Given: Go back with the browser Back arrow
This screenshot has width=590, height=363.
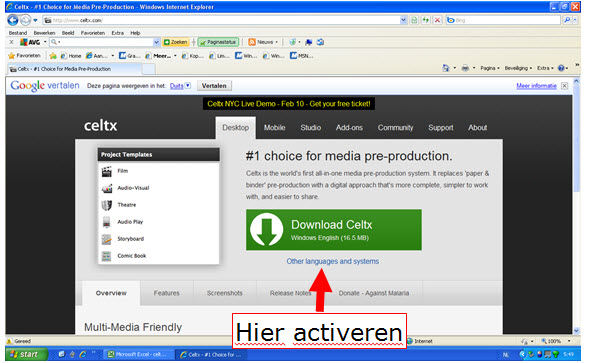Looking at the screenshot, I should (x=13, y=20).
